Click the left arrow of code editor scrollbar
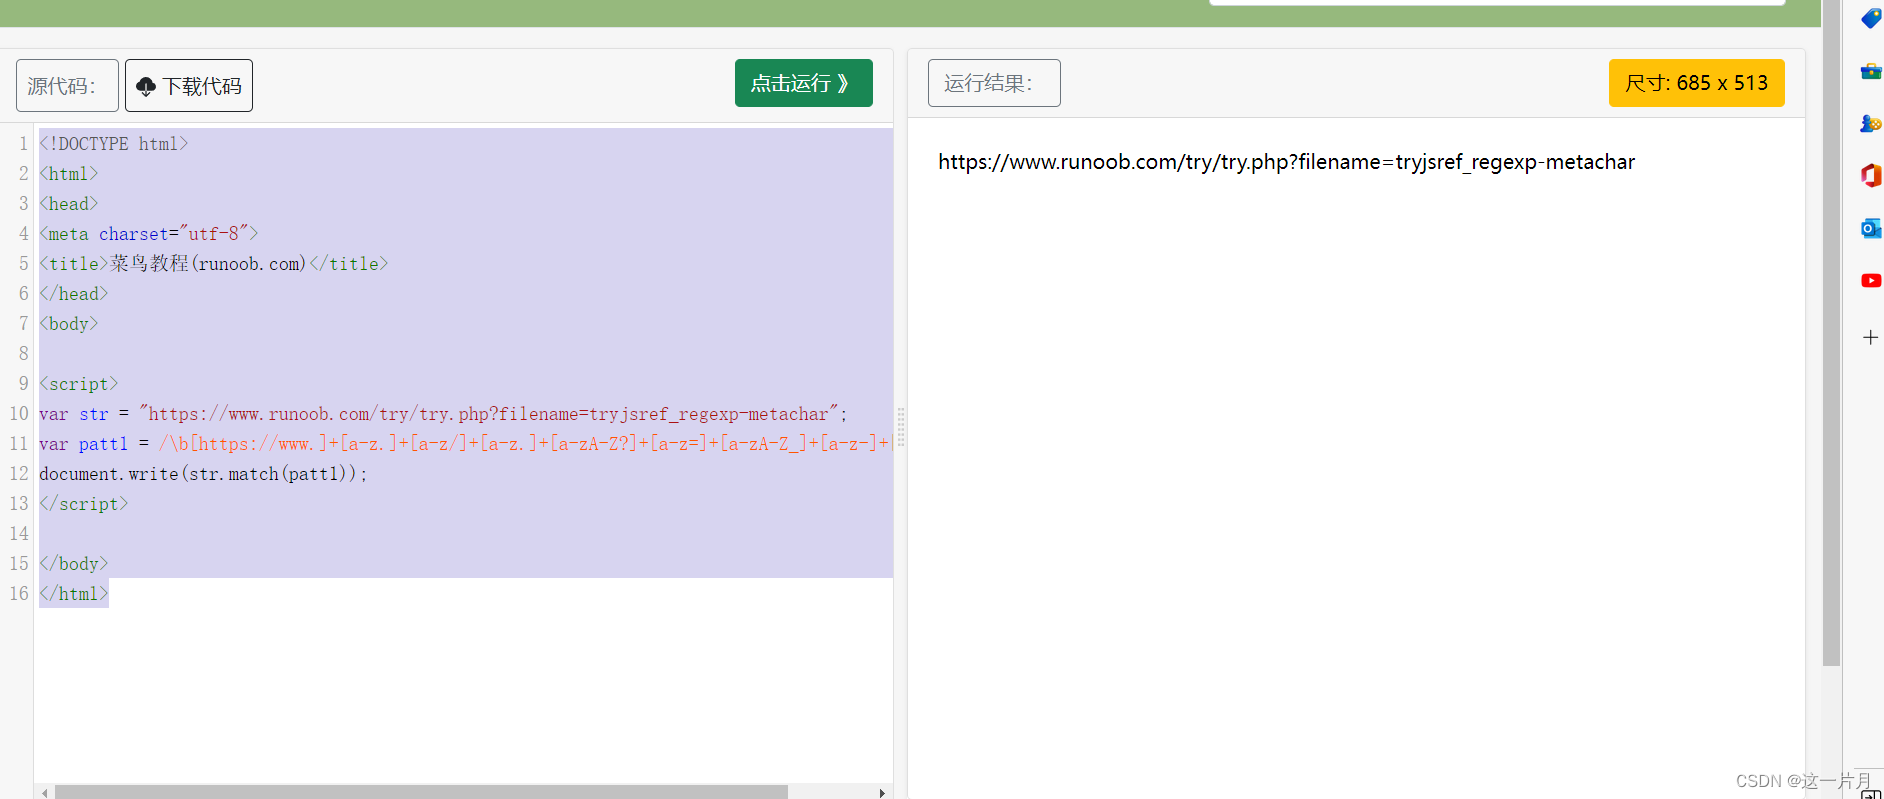The height and width of the screenshot is (799, 1884). (45, 793)
